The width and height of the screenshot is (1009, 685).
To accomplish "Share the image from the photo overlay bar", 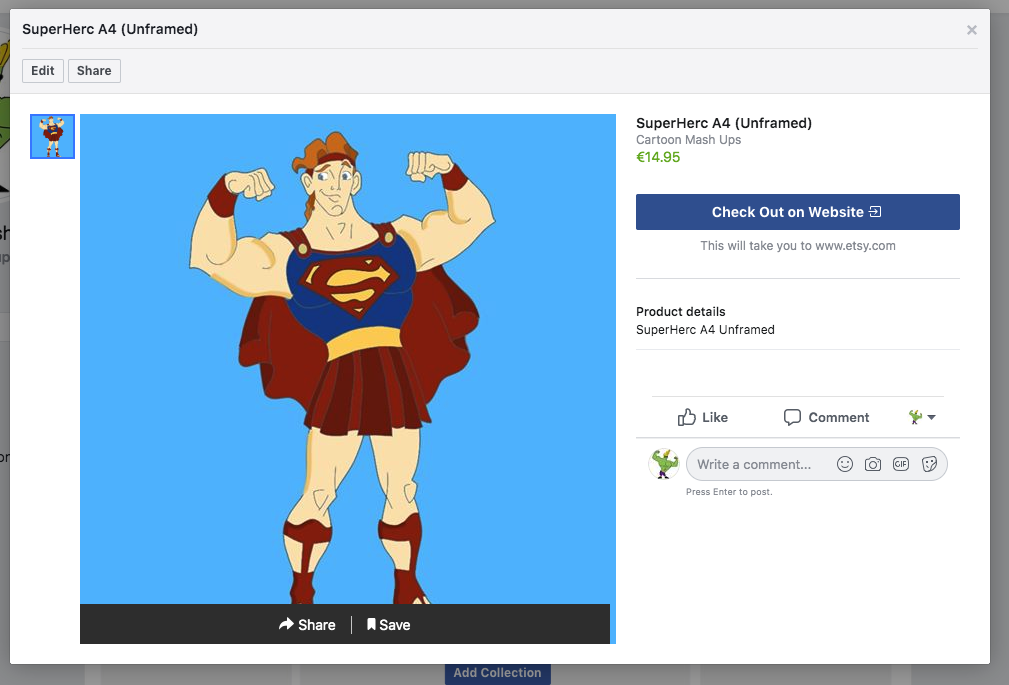I will 307,624.
